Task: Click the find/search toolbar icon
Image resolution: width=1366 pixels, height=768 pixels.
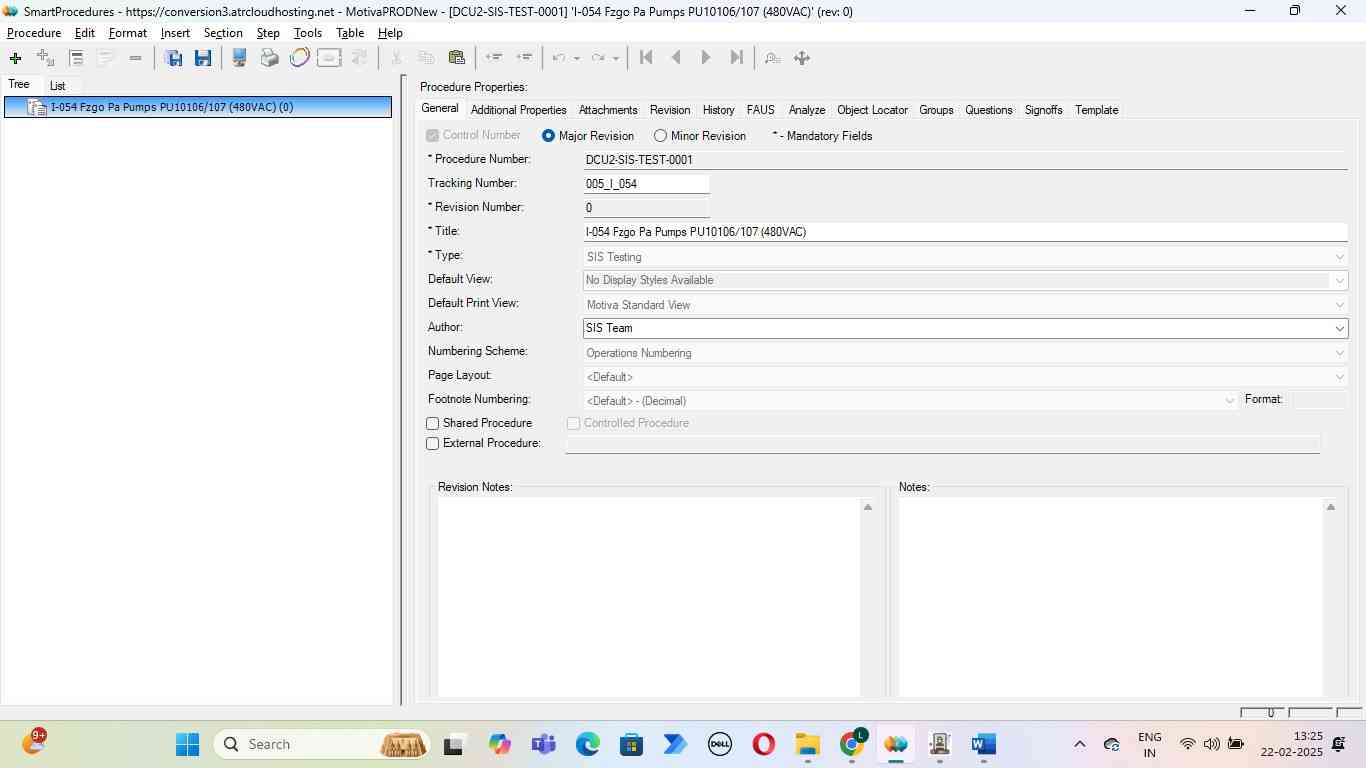Action: pyautogui.click(x=772, y=58)
